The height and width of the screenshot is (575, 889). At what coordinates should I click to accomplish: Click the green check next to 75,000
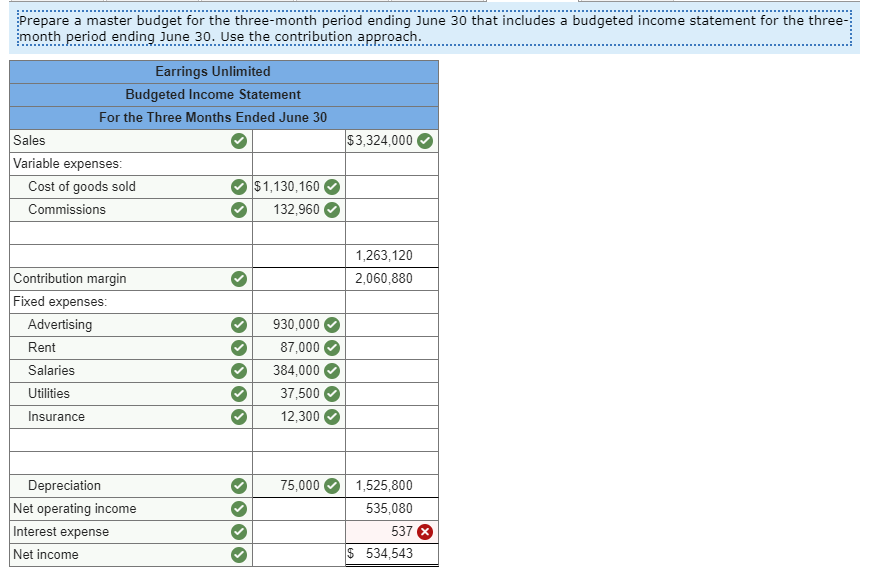(x=332, y=486)
